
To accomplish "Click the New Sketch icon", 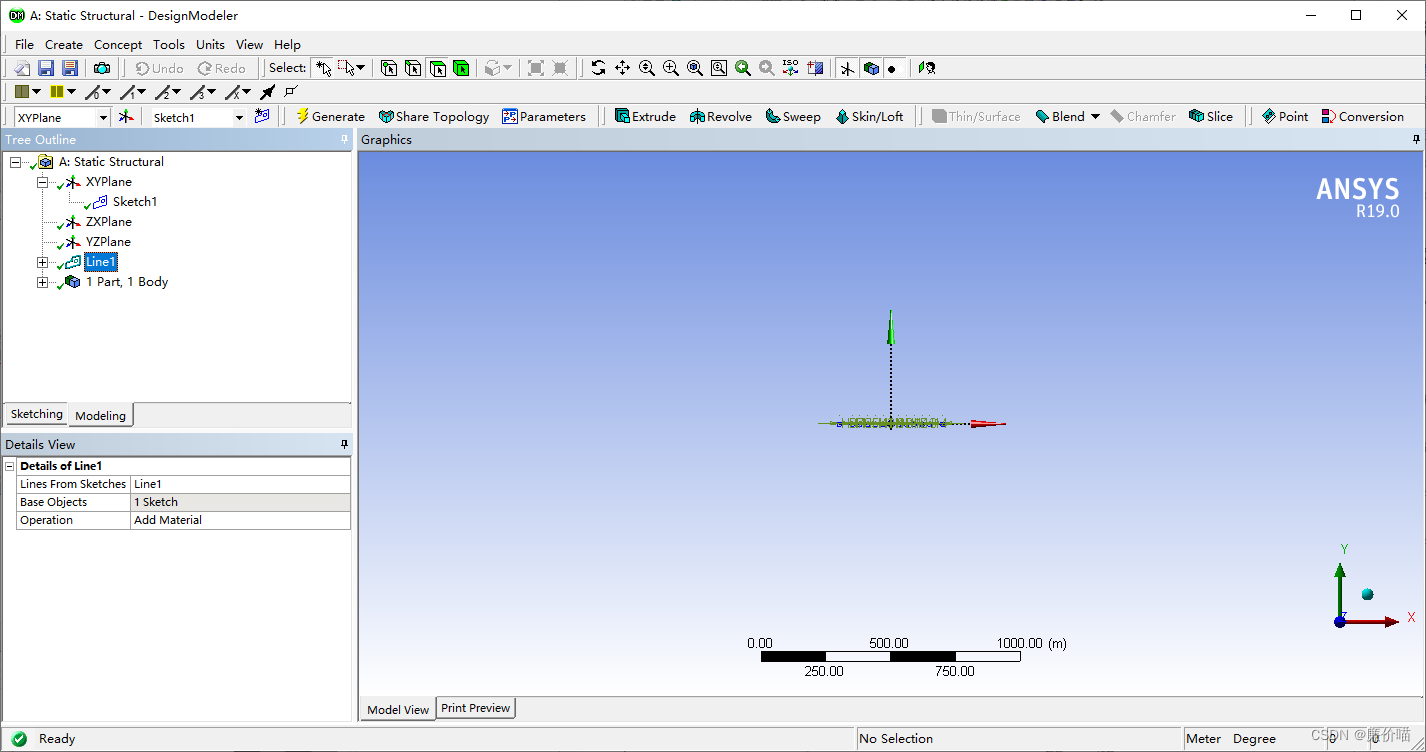I will (262, 117).
